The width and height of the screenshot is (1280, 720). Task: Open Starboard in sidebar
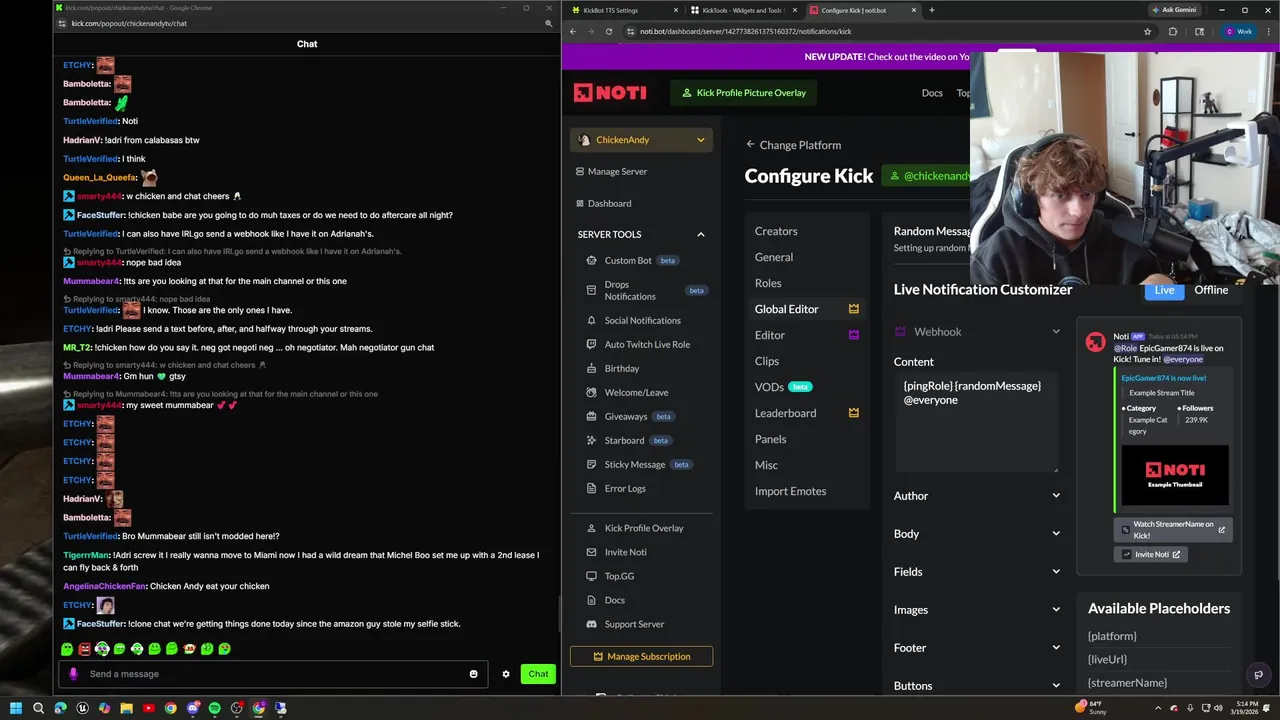[x=624, y=440]
